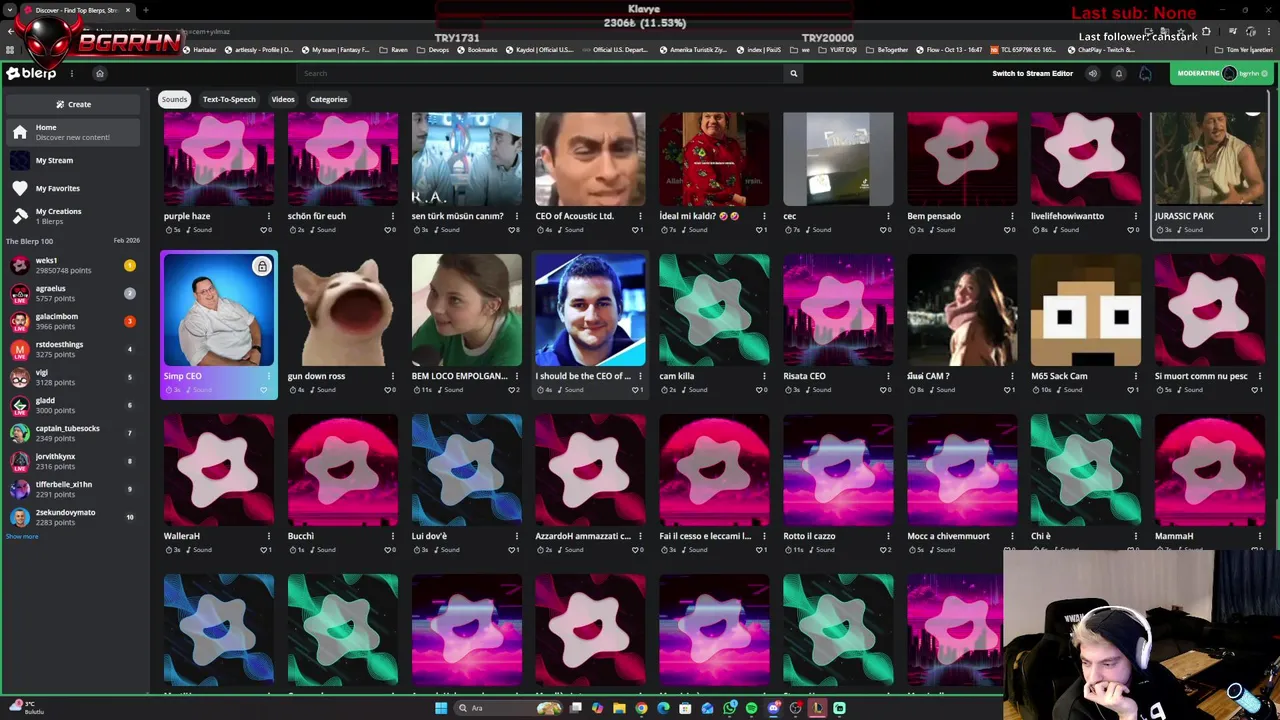Click the lock icon on Simp CEO card
1280x720 pixels.
click(x=261, y=267)
